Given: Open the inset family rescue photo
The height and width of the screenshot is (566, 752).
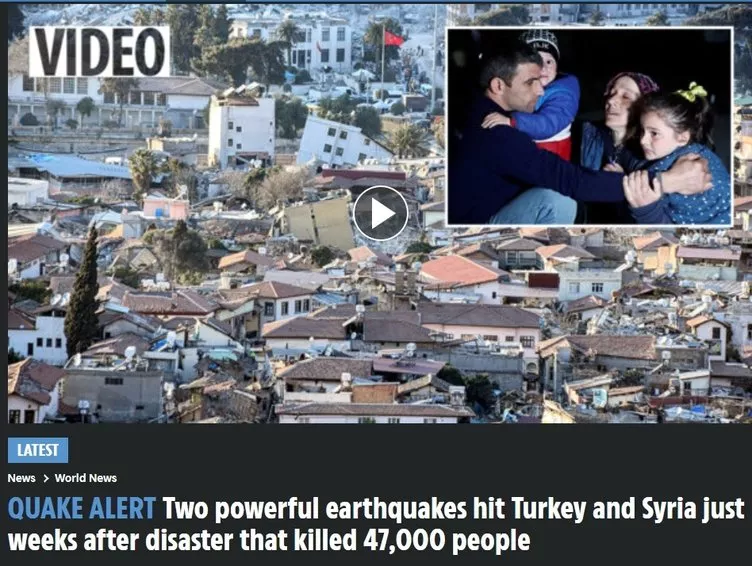Looking at the screenshot, I should point(590,126).
